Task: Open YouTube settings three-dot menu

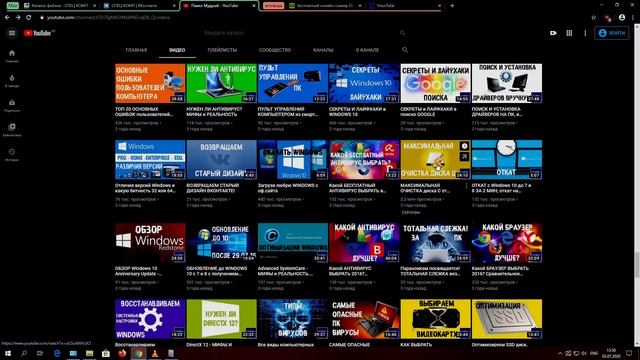Action: tap(585, 33)
